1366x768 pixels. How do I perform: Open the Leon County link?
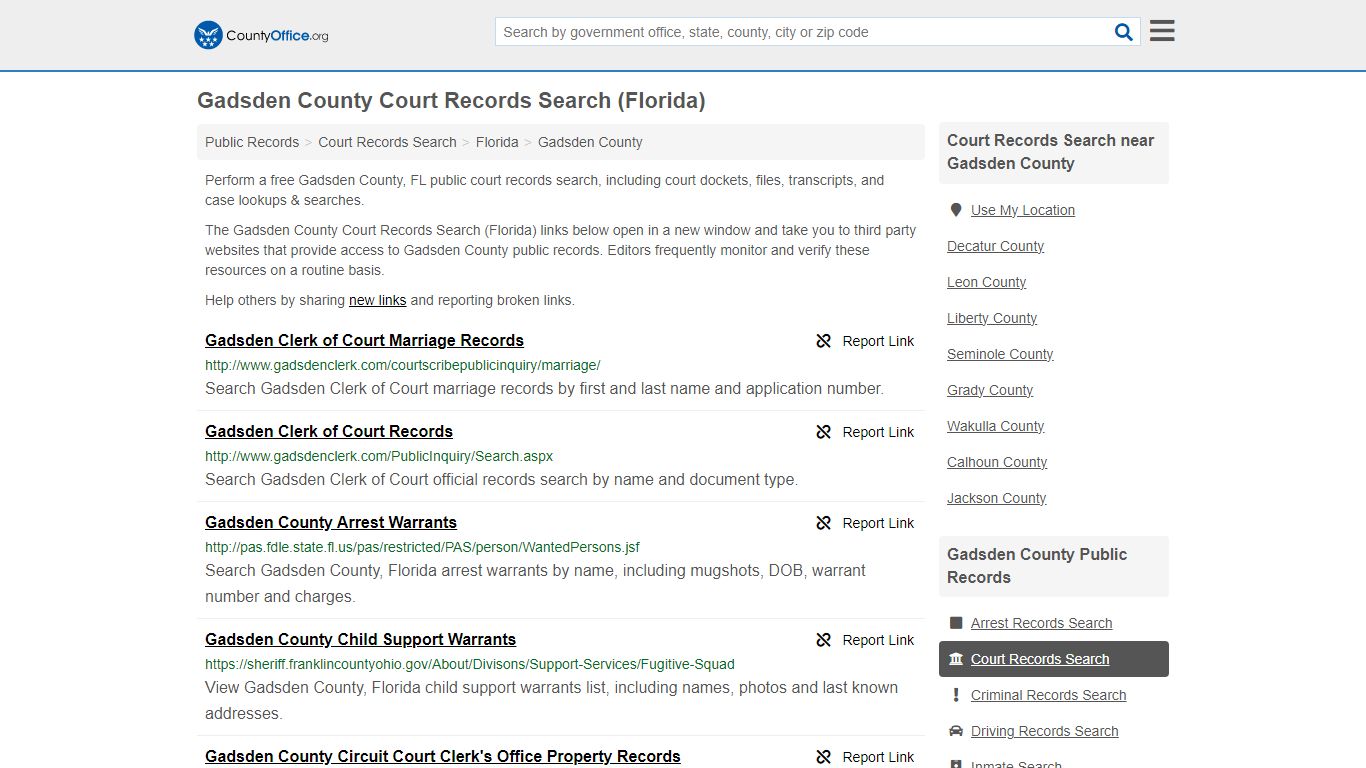coord(986,282)
